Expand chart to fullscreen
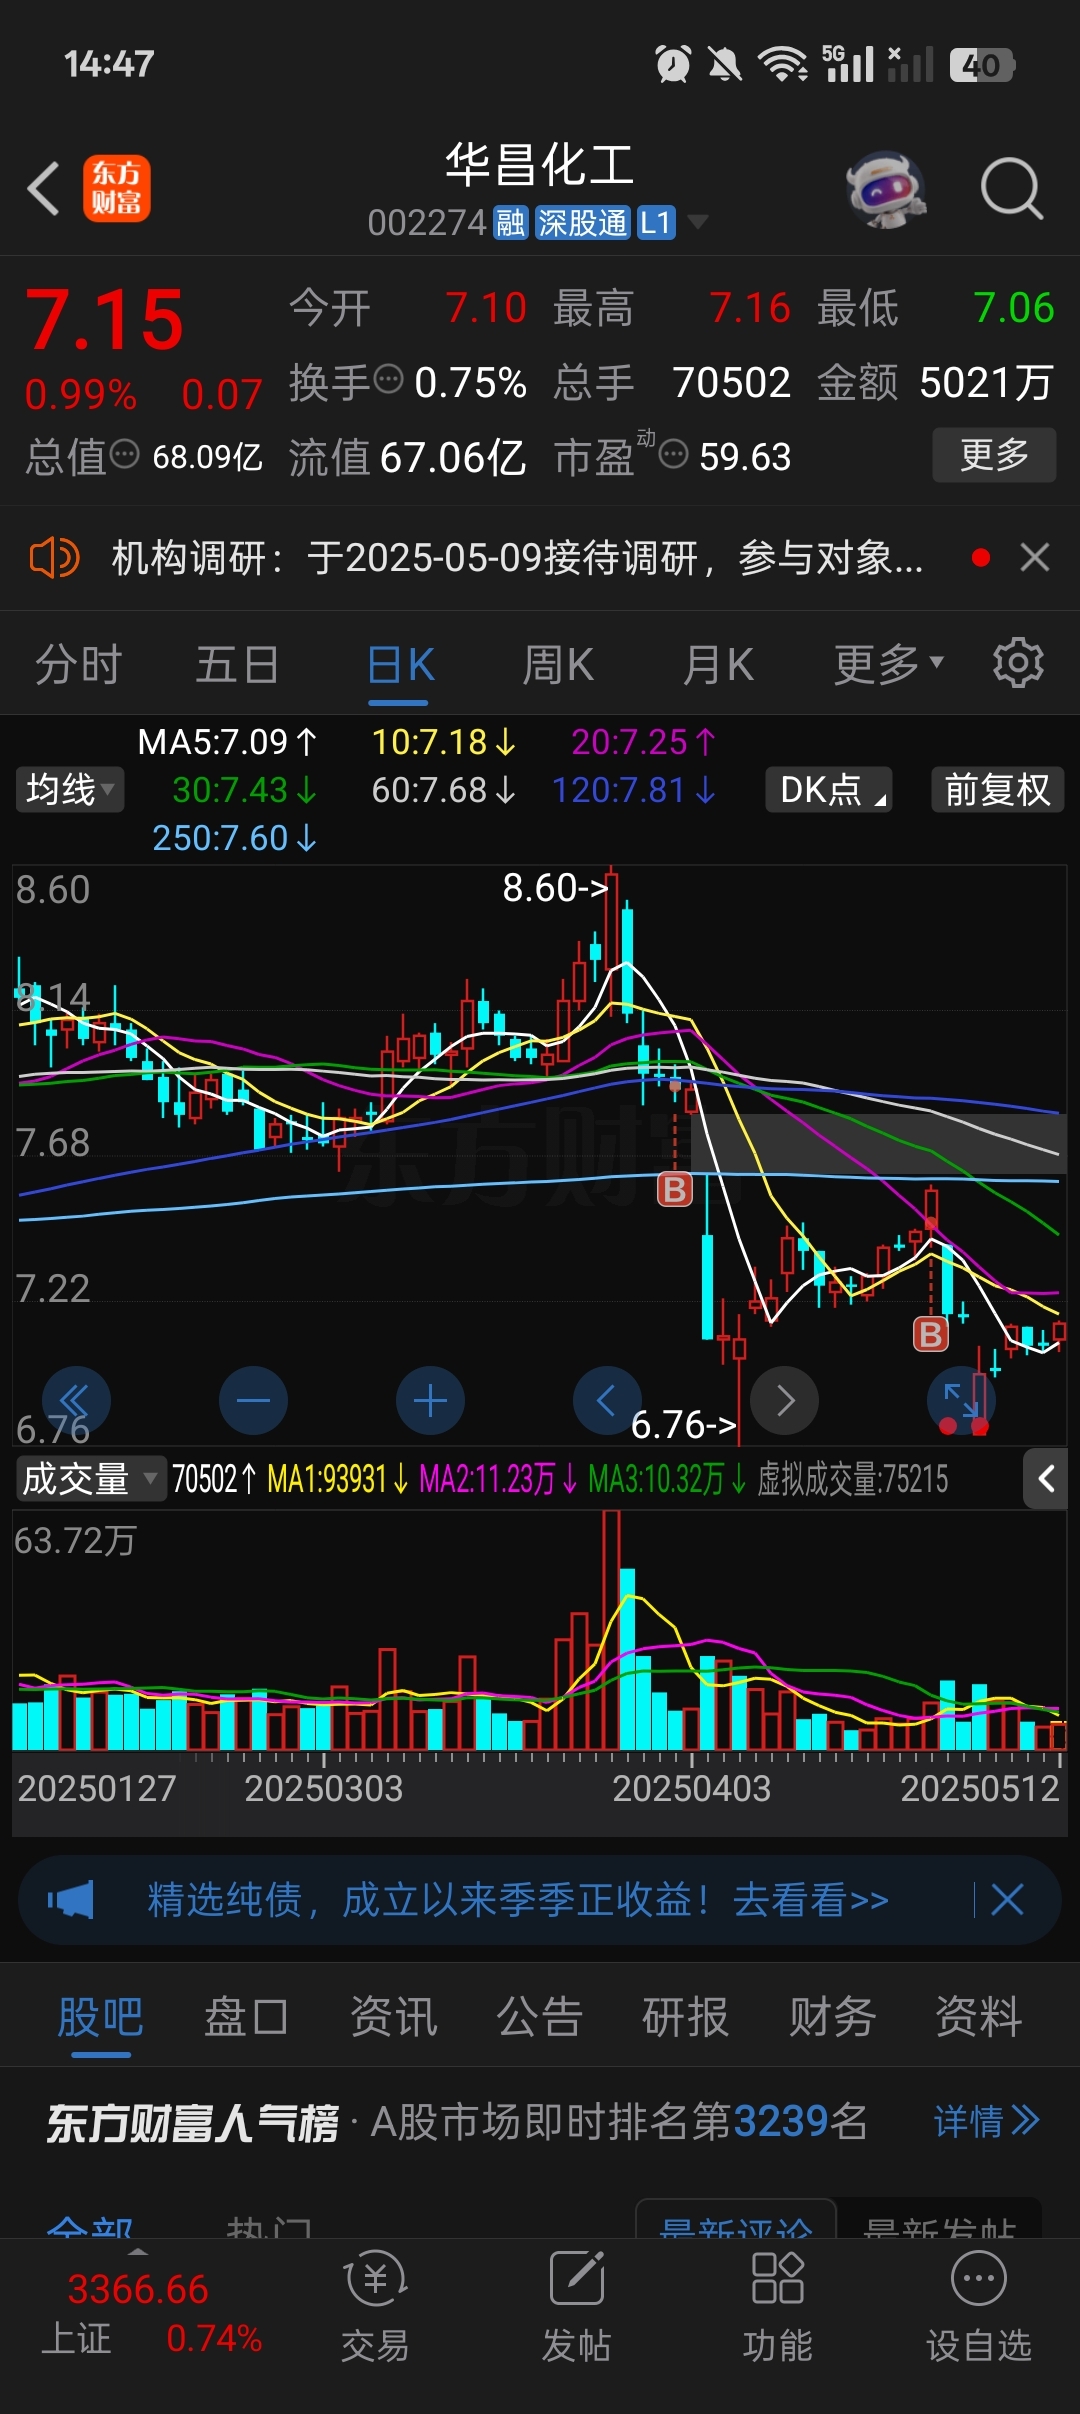Screen dimensions: 1080x2414 [x=961, y=1400]
